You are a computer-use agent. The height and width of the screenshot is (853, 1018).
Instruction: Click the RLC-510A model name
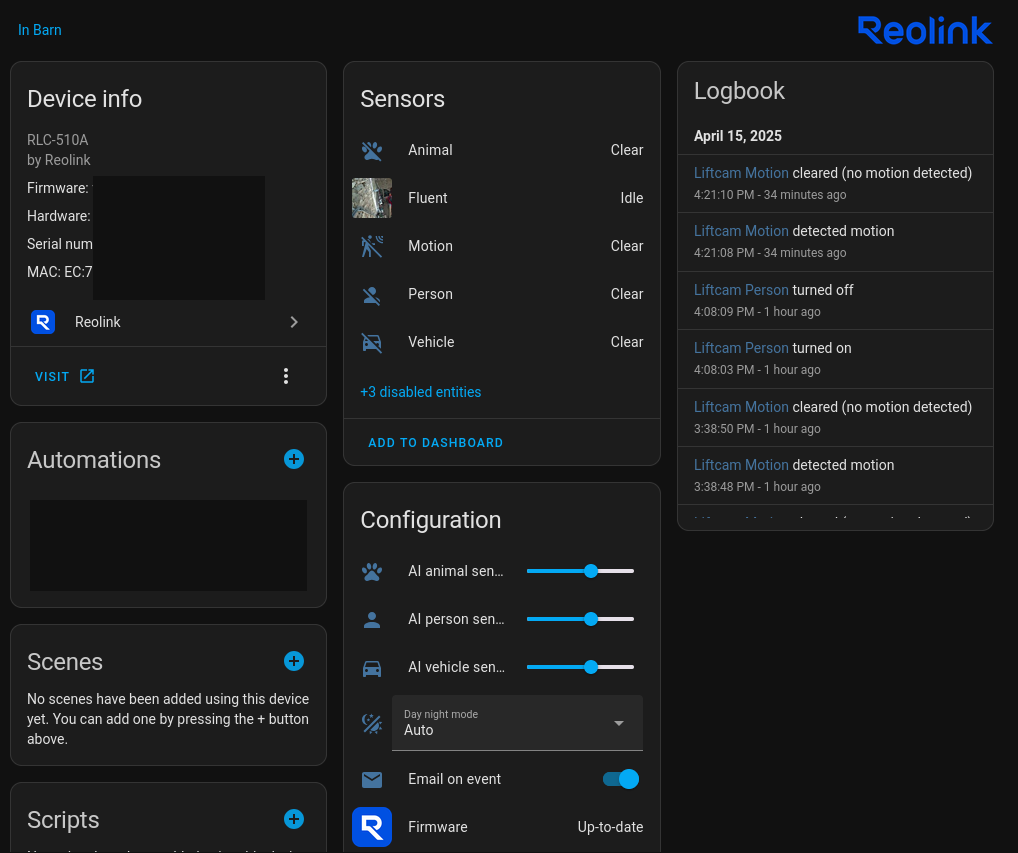click(57, 140)
